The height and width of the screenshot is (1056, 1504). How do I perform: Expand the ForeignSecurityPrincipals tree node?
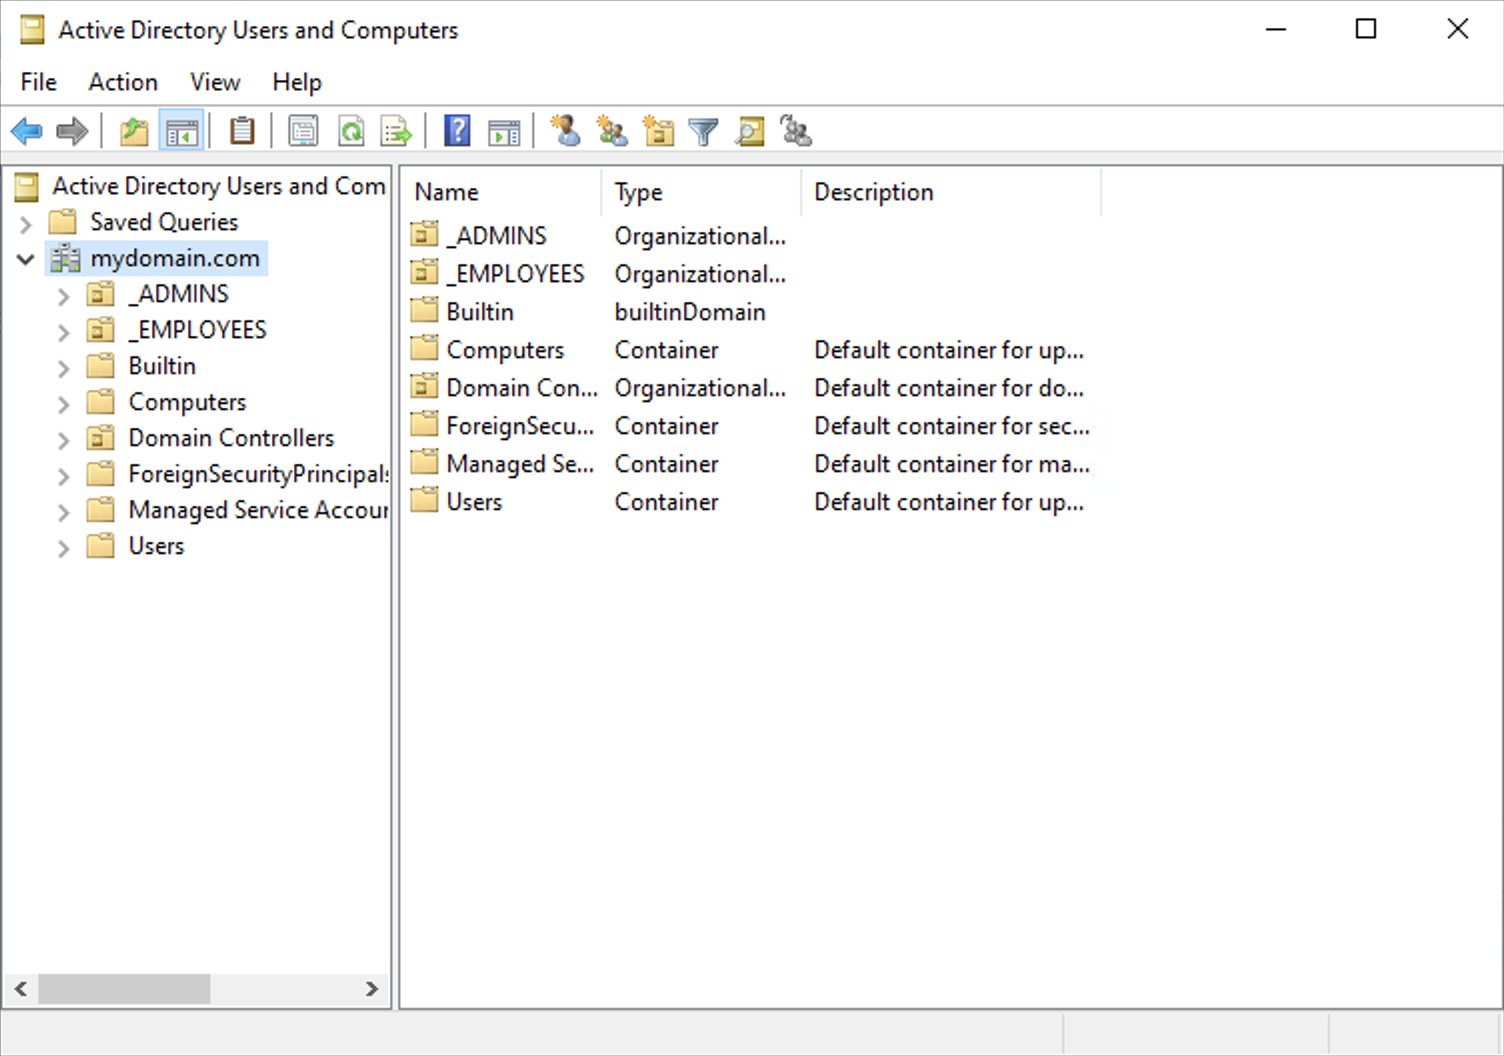point(64,476)
